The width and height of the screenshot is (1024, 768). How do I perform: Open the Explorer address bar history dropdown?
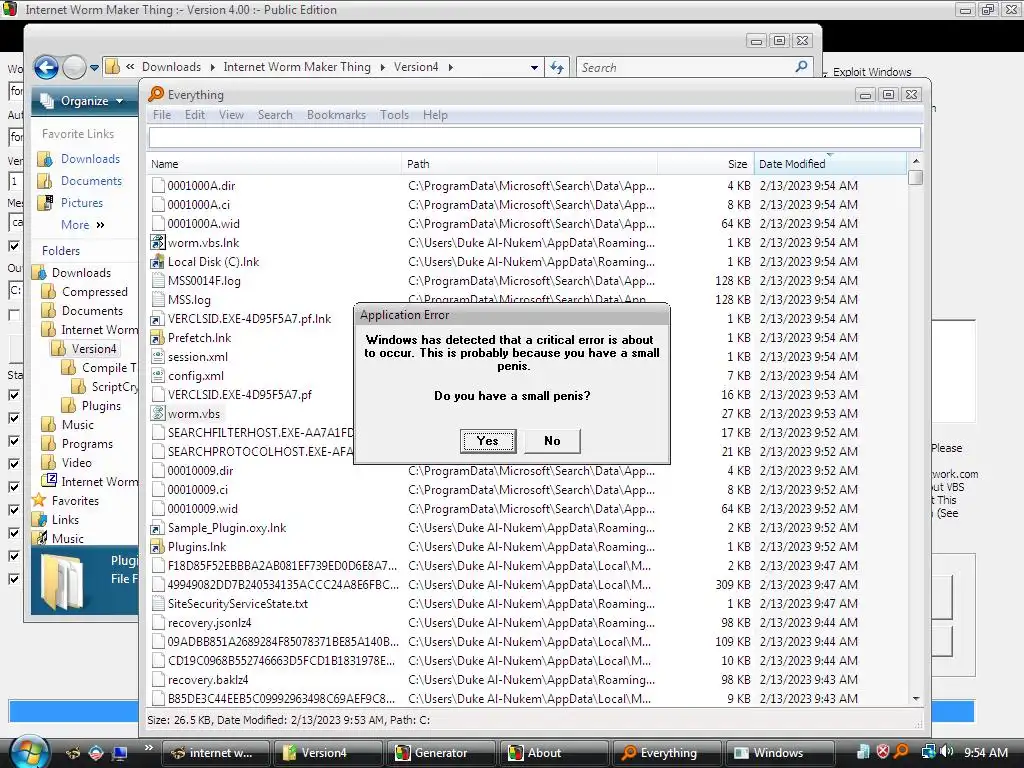(x=534, y=67)
